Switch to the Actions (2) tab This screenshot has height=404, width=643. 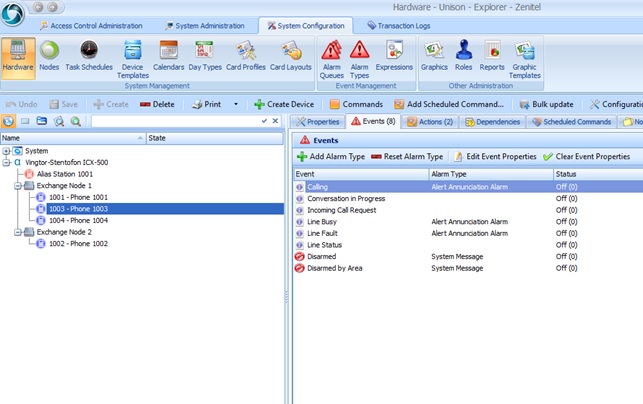[428, 122]
